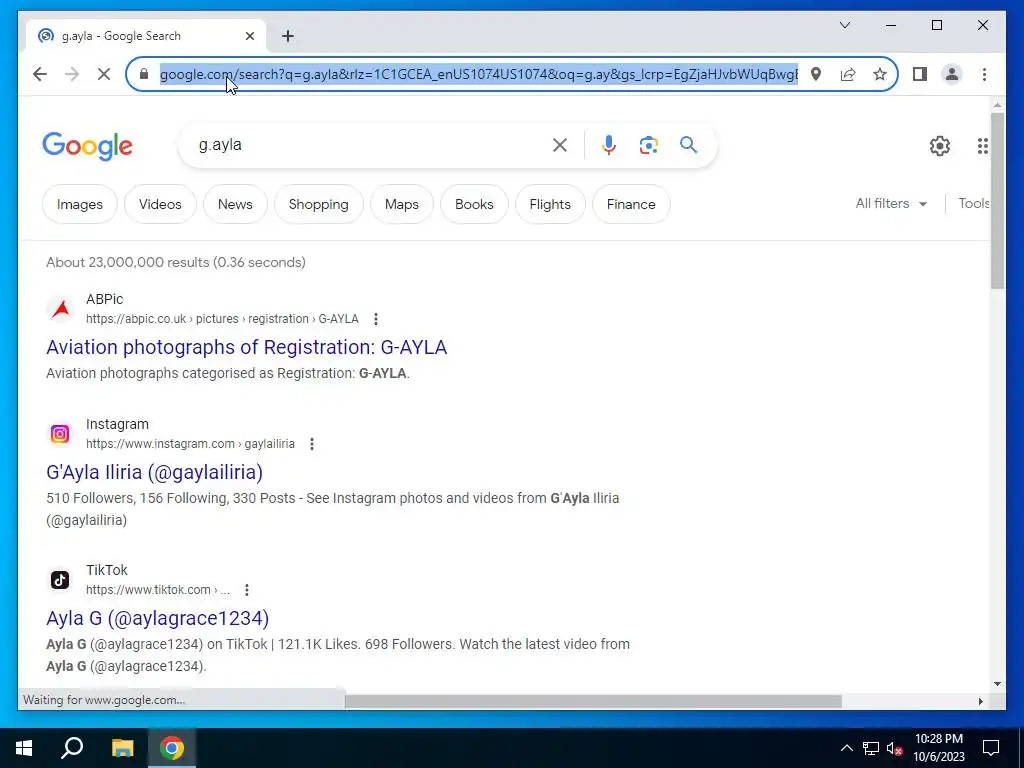
Task: Open ABPic result favicon
Action: coord(61,309)
